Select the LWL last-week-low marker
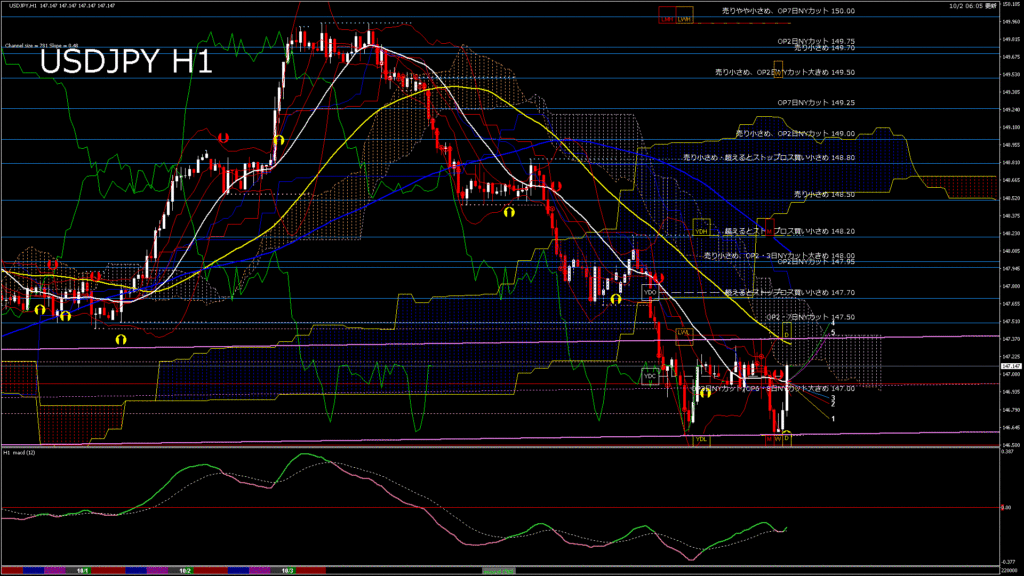This screenshot has width=1024, height=576. point(684,332)
